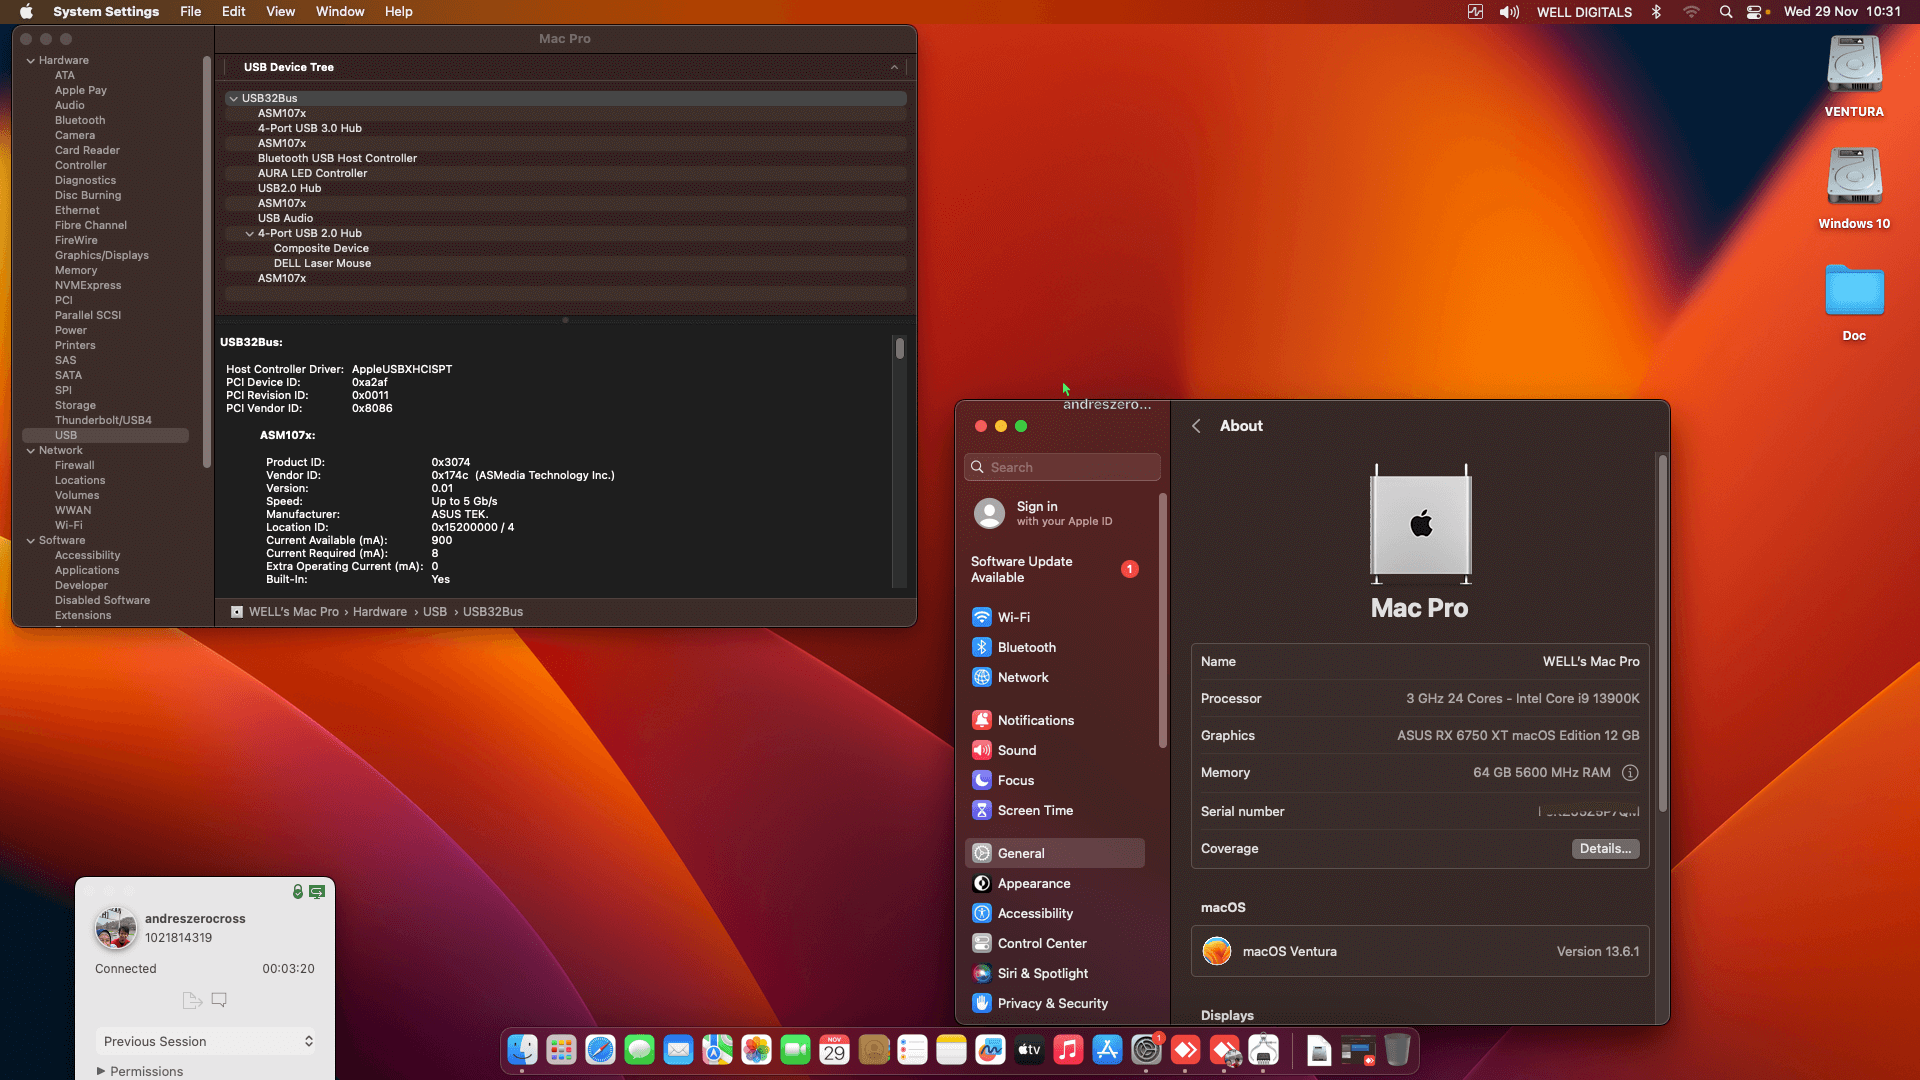This screenshot has width=1920, height=1080.
Task: Expand the Permissions disclosure triangle
Action: [101, 1071]
